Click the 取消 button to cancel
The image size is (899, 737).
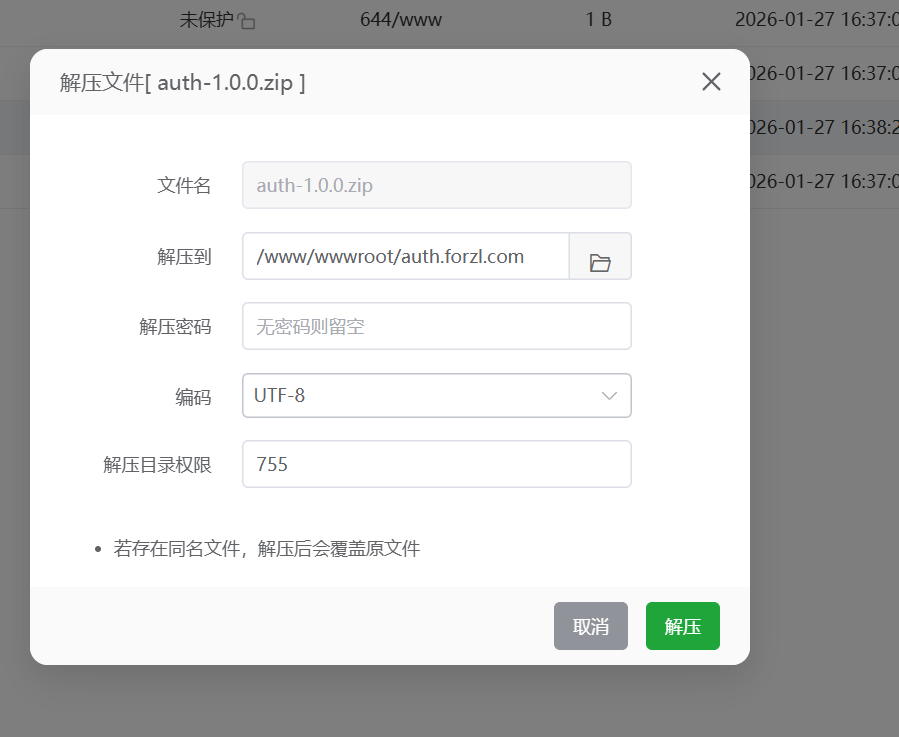tap(590, 624)
